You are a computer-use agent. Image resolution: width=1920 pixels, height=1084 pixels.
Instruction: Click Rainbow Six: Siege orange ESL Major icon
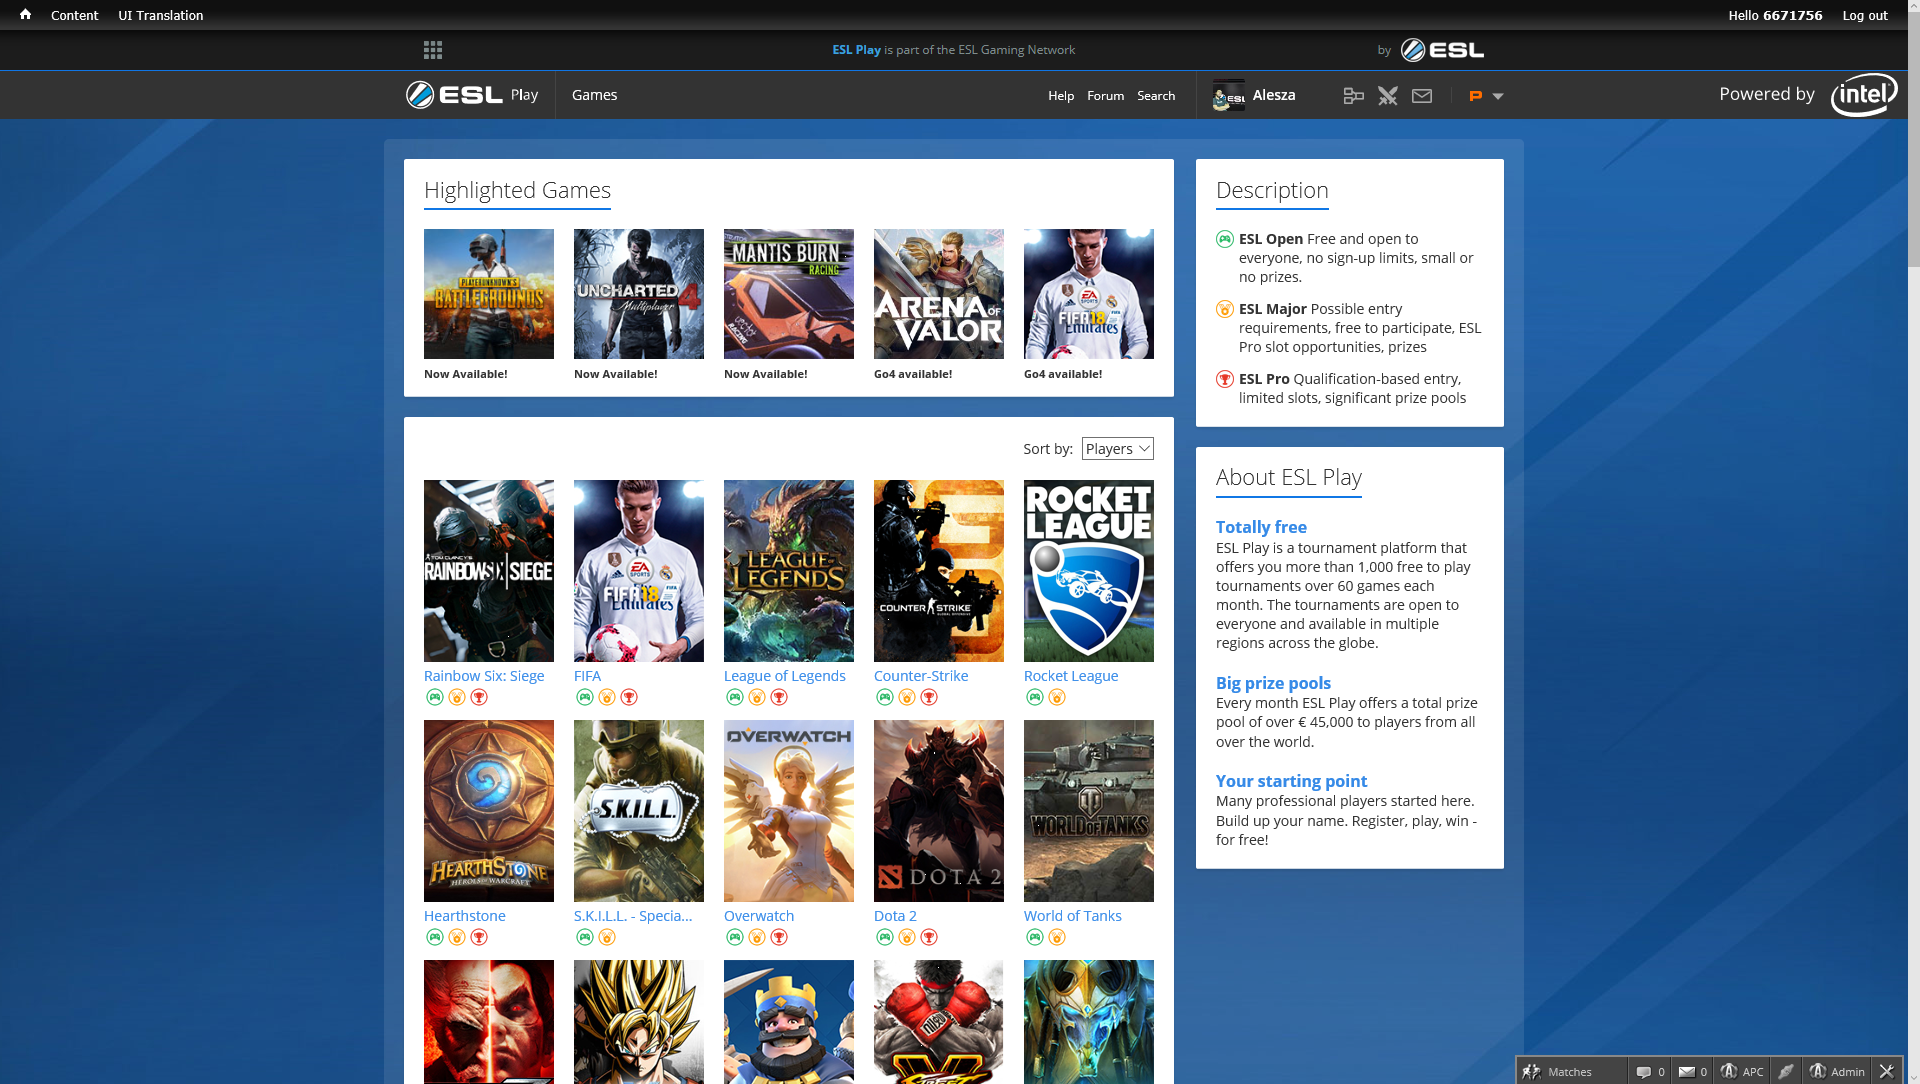pos(457,697)
